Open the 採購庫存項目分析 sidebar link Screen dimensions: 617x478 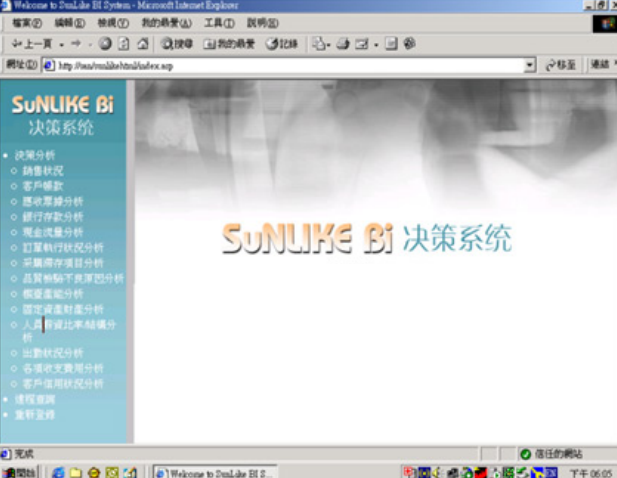tap(63, 263)
